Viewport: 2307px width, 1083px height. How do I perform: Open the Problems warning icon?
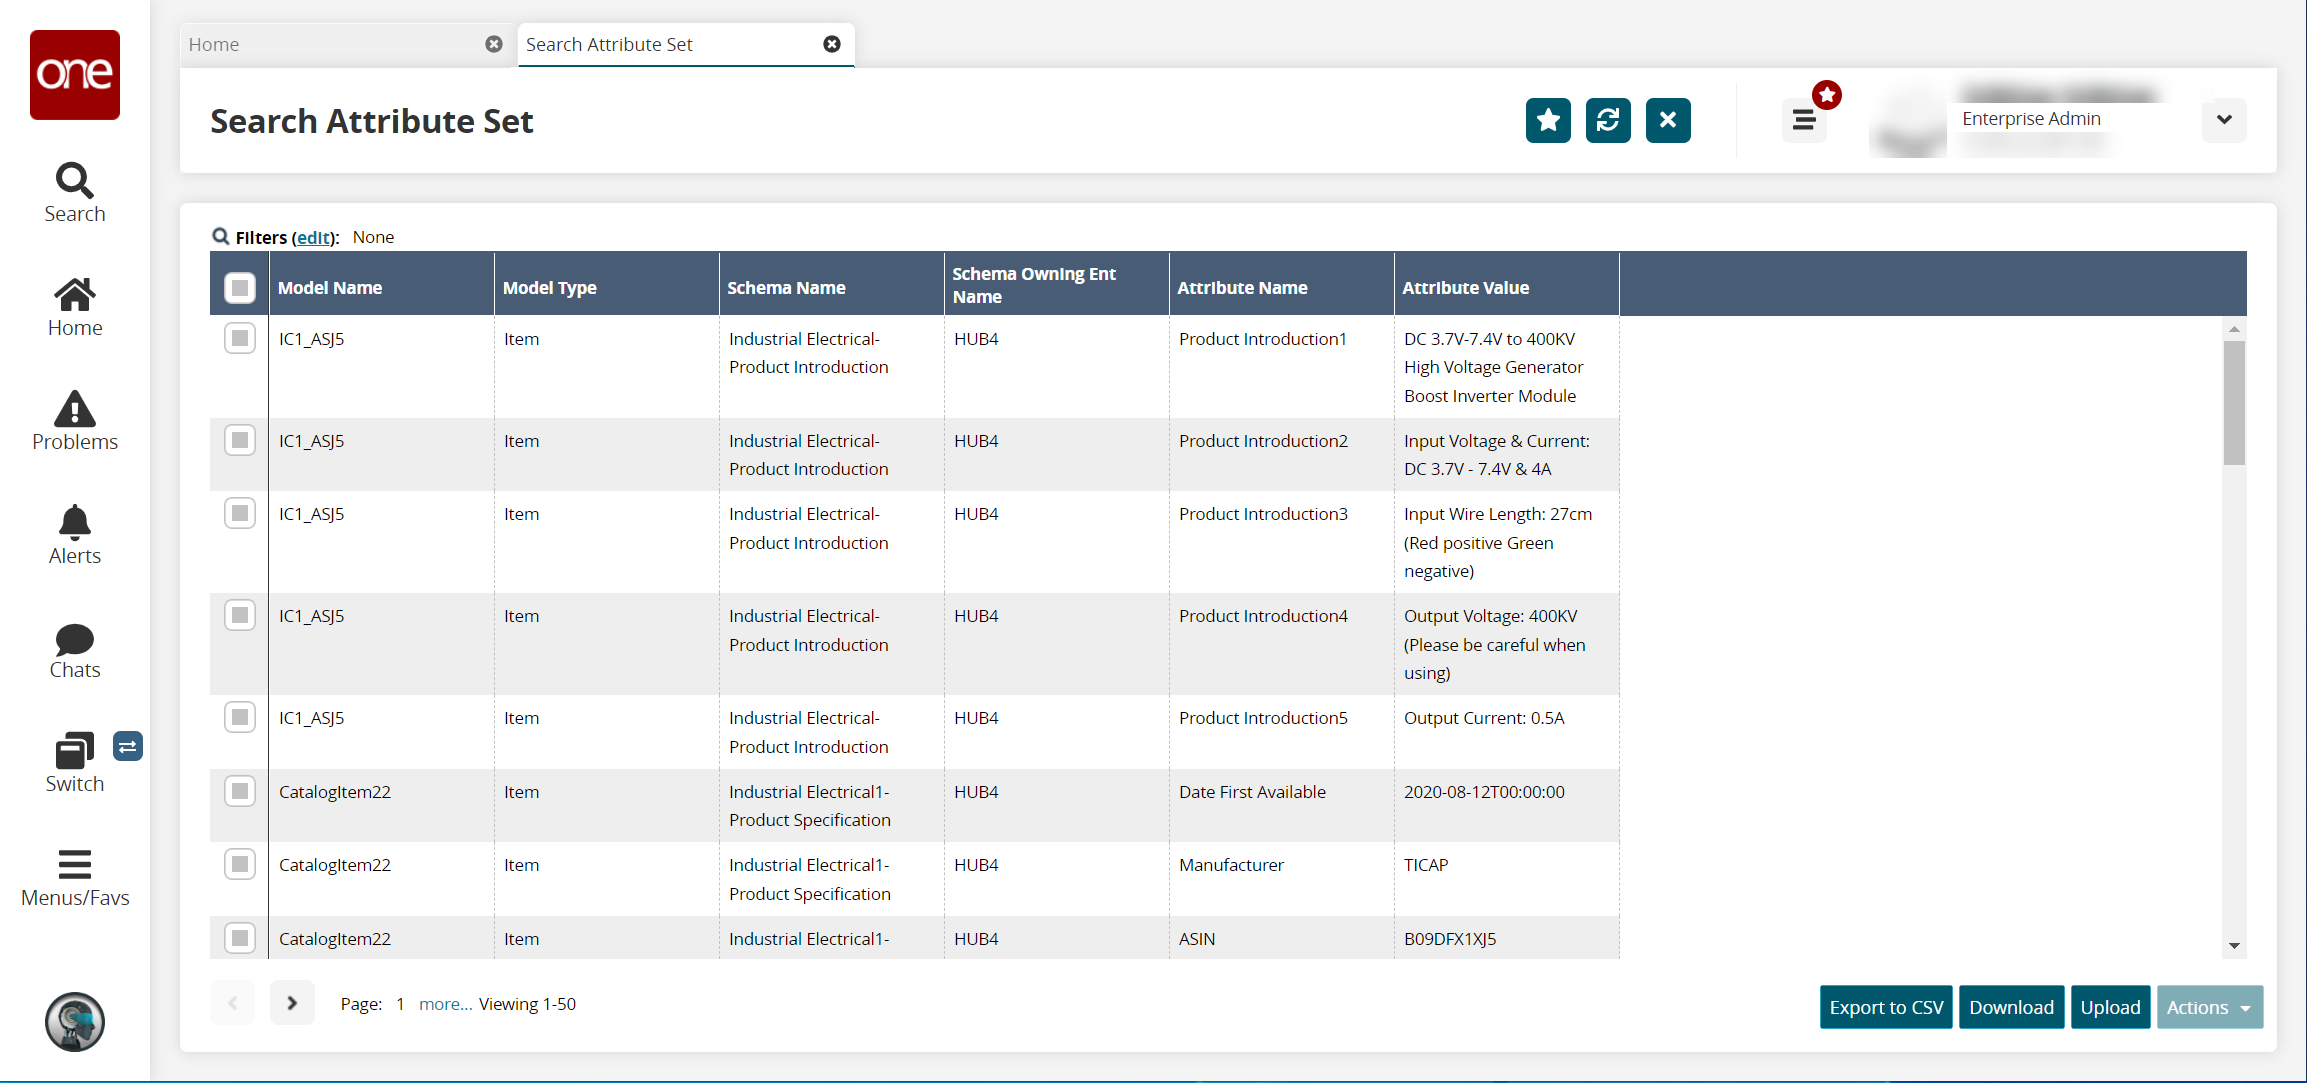pos(74,410)
